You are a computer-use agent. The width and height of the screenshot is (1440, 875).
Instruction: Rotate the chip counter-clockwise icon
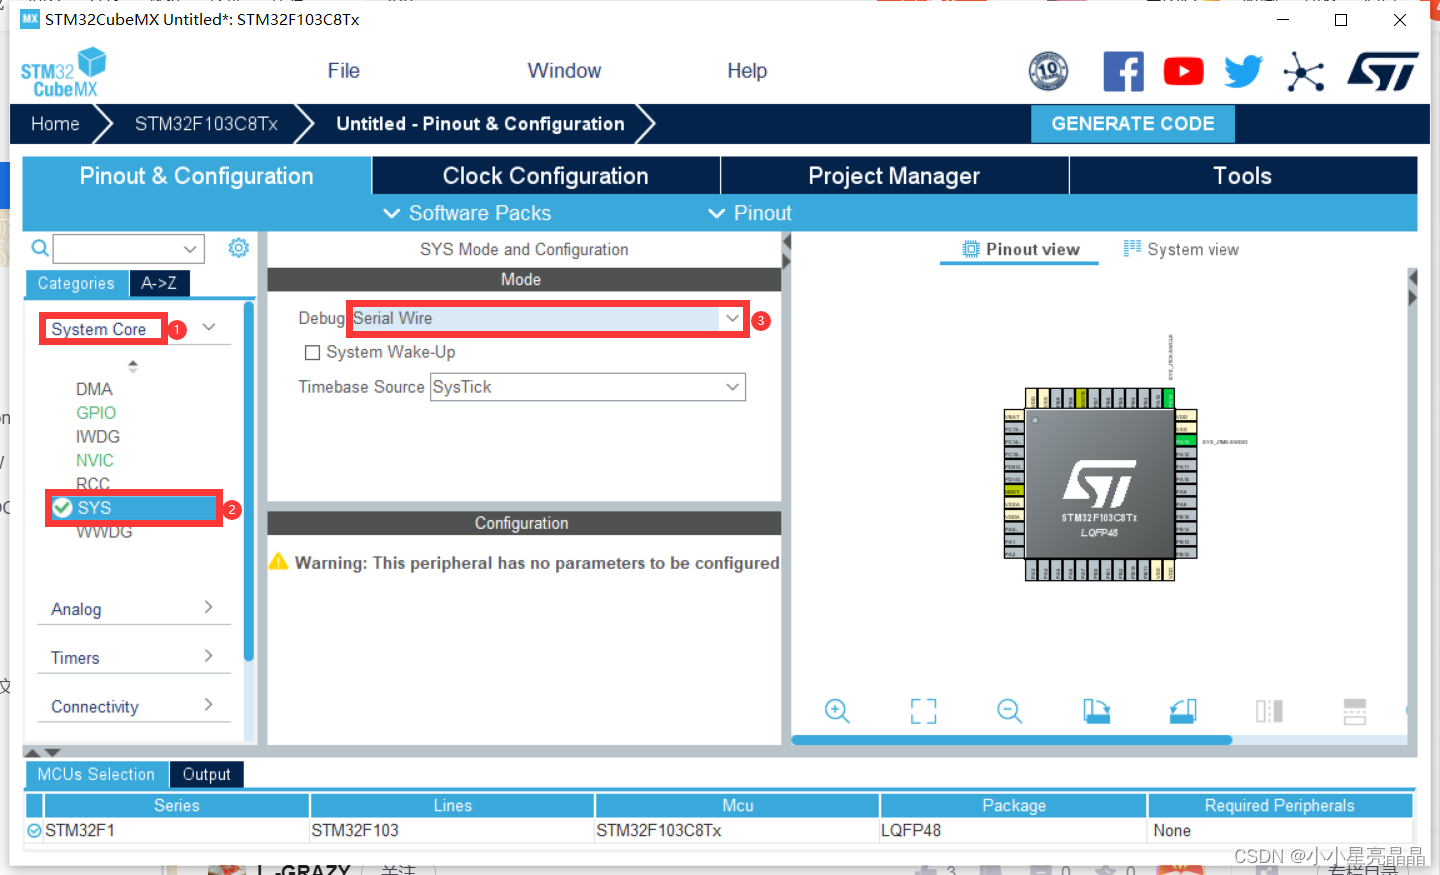1183,711
